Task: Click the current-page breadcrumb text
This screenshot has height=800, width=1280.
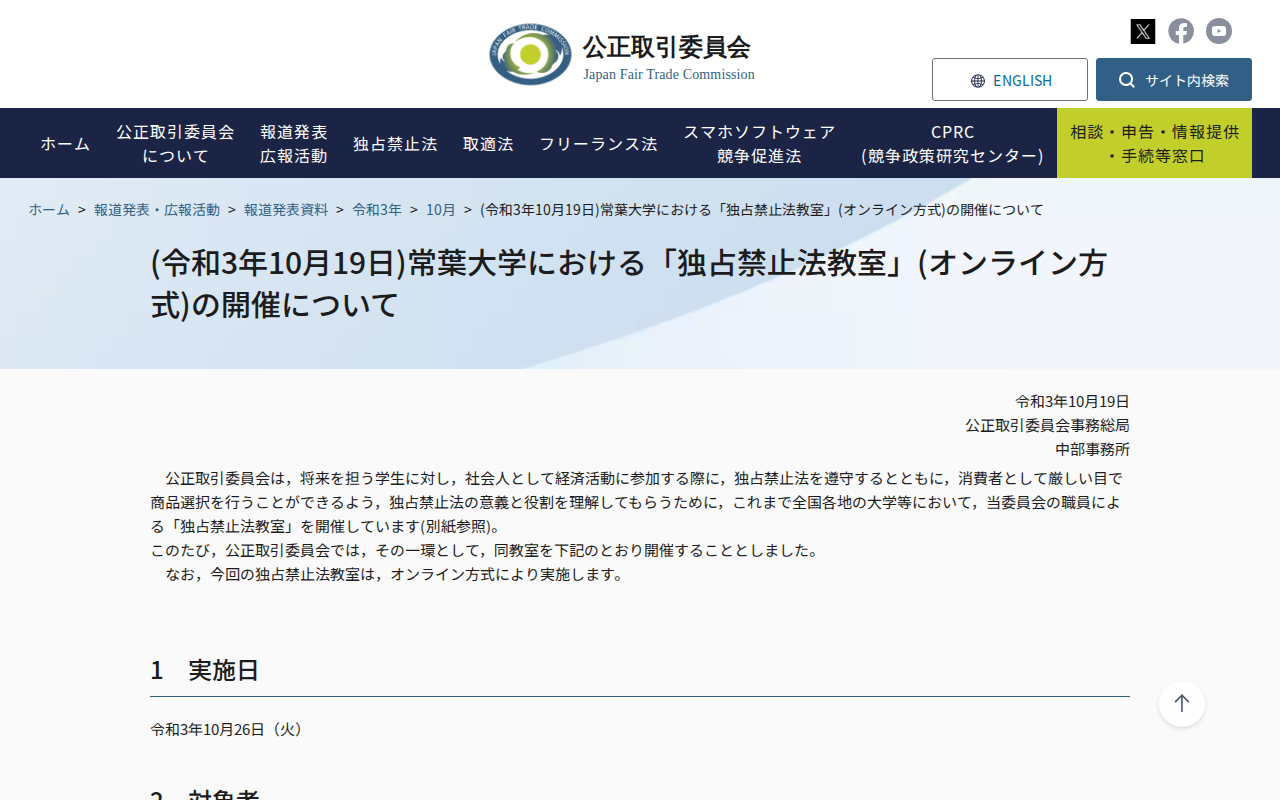Action: pyautogui.click(x=762, y=210)
